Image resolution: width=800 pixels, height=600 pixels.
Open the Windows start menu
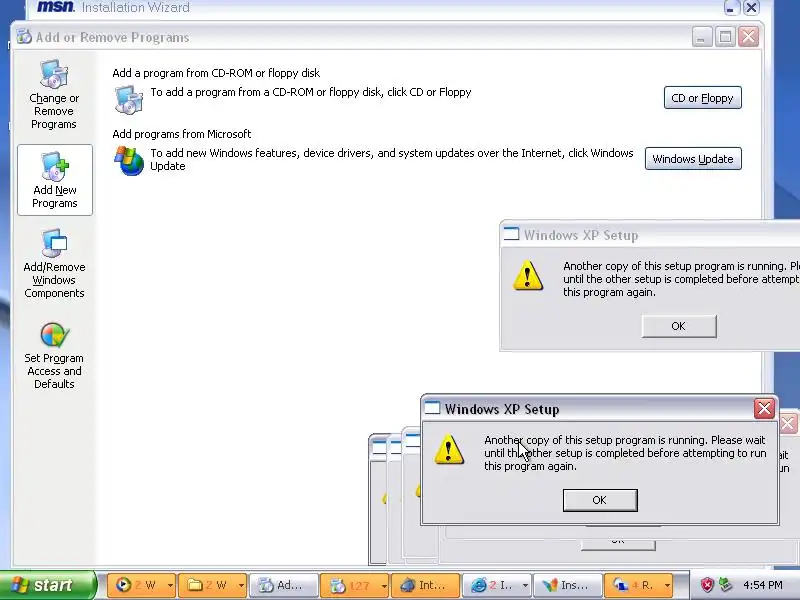pos(47,585)
